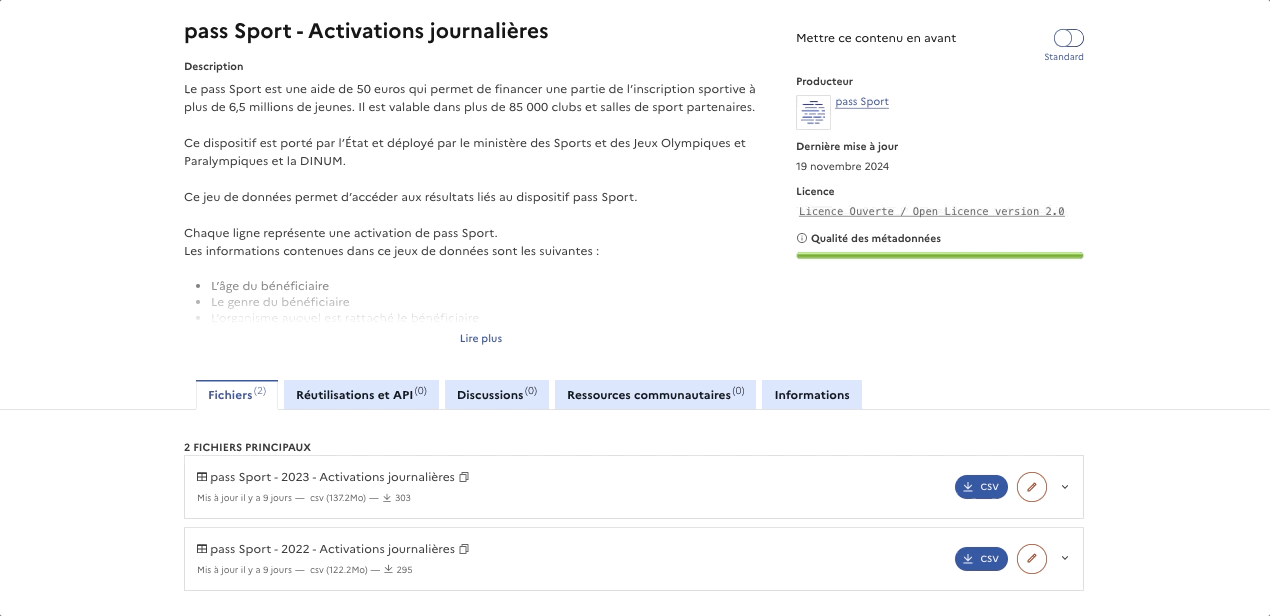The width and height of the screenshot is (1270, 616).
Task: Expand description with Lire plus
Action: tap(481, 339)
